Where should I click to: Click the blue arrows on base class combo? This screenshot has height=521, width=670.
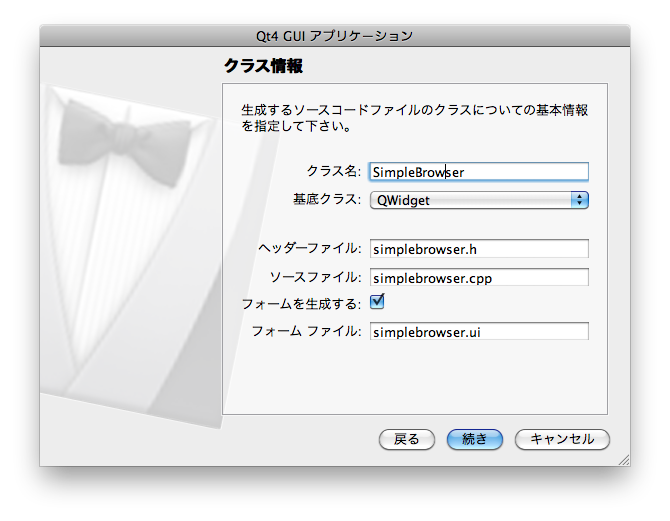[x=578, y=200]
